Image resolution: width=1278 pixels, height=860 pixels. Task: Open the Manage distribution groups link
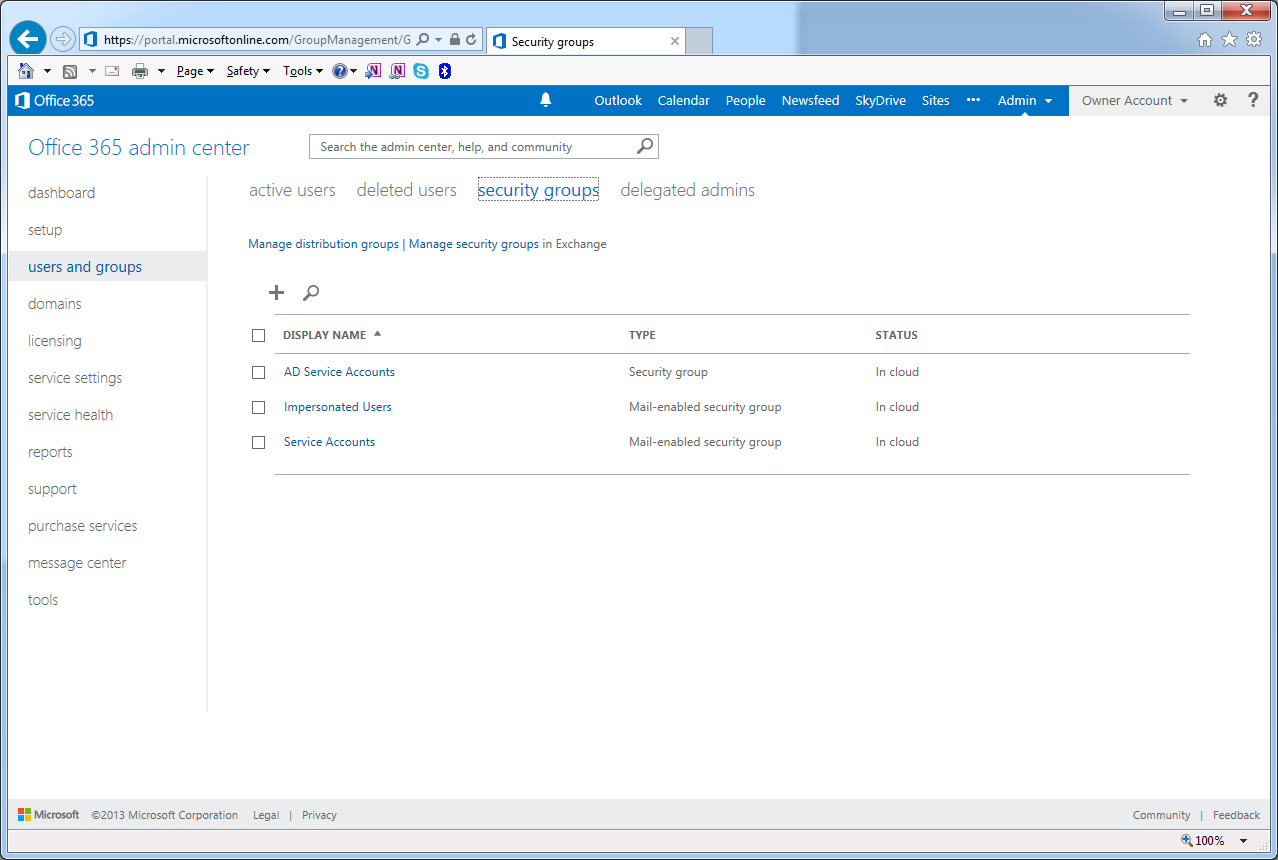(323, 244)
